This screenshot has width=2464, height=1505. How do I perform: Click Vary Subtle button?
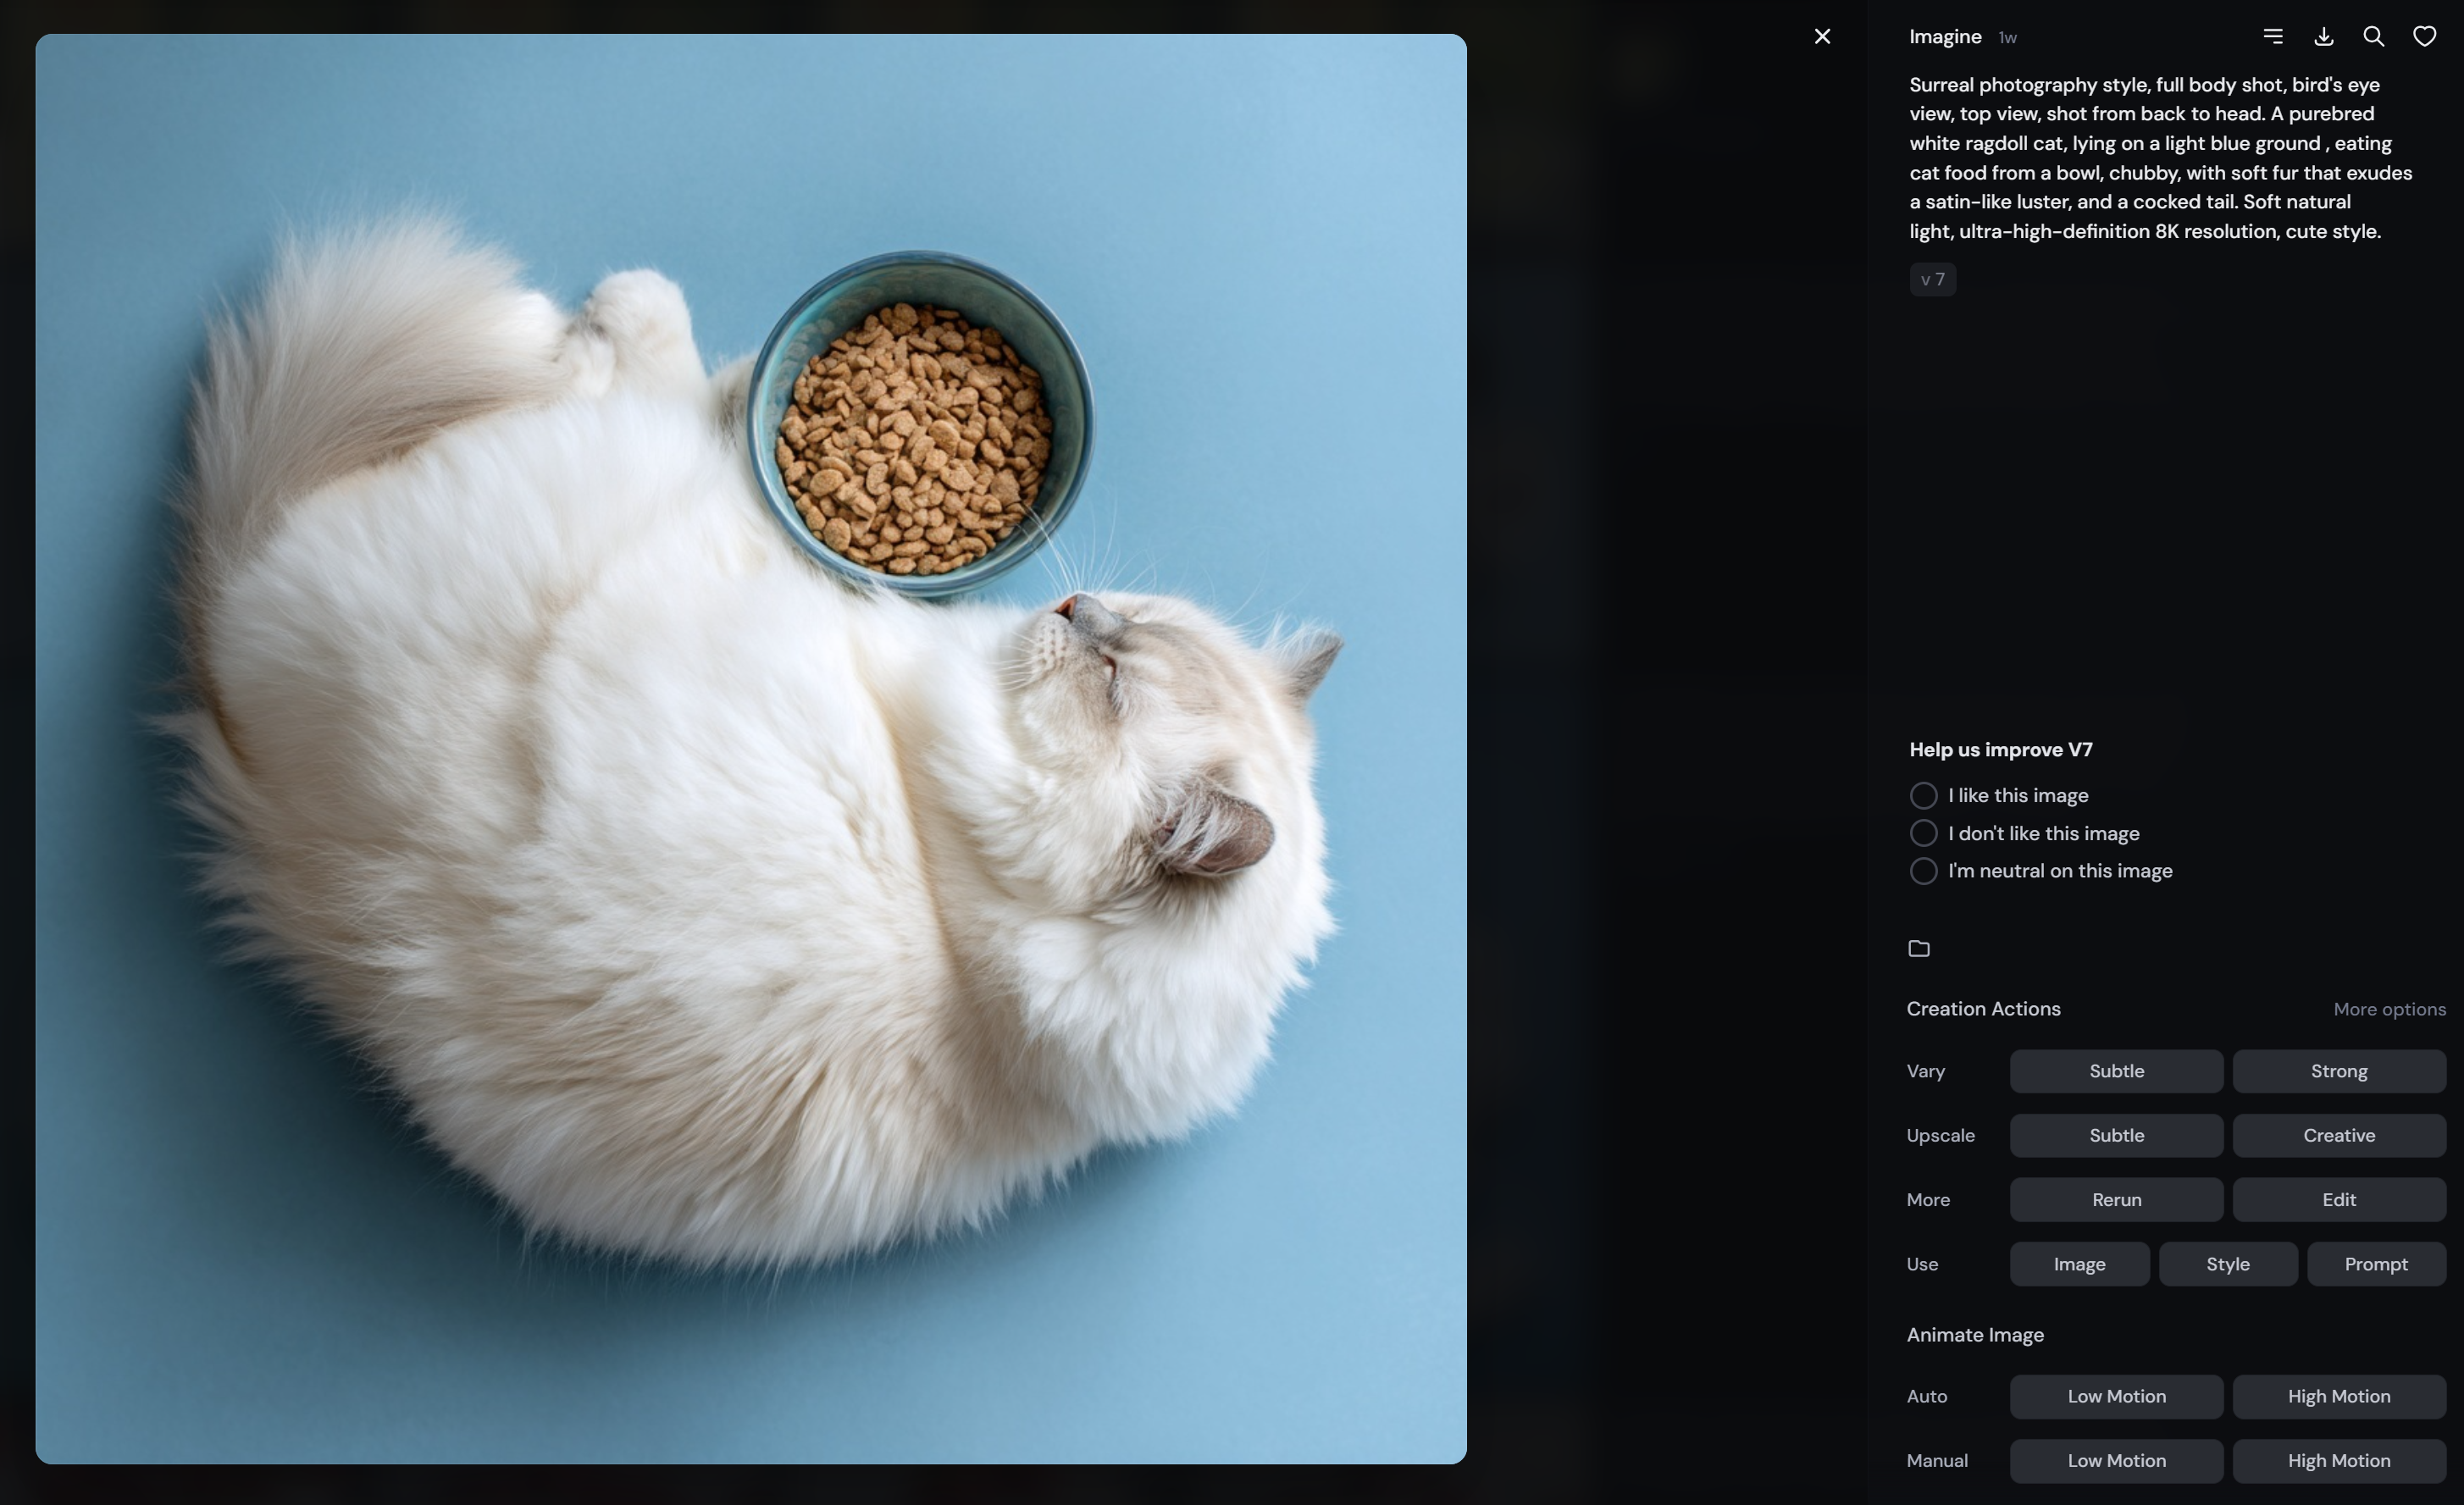coord(2116,1071)
